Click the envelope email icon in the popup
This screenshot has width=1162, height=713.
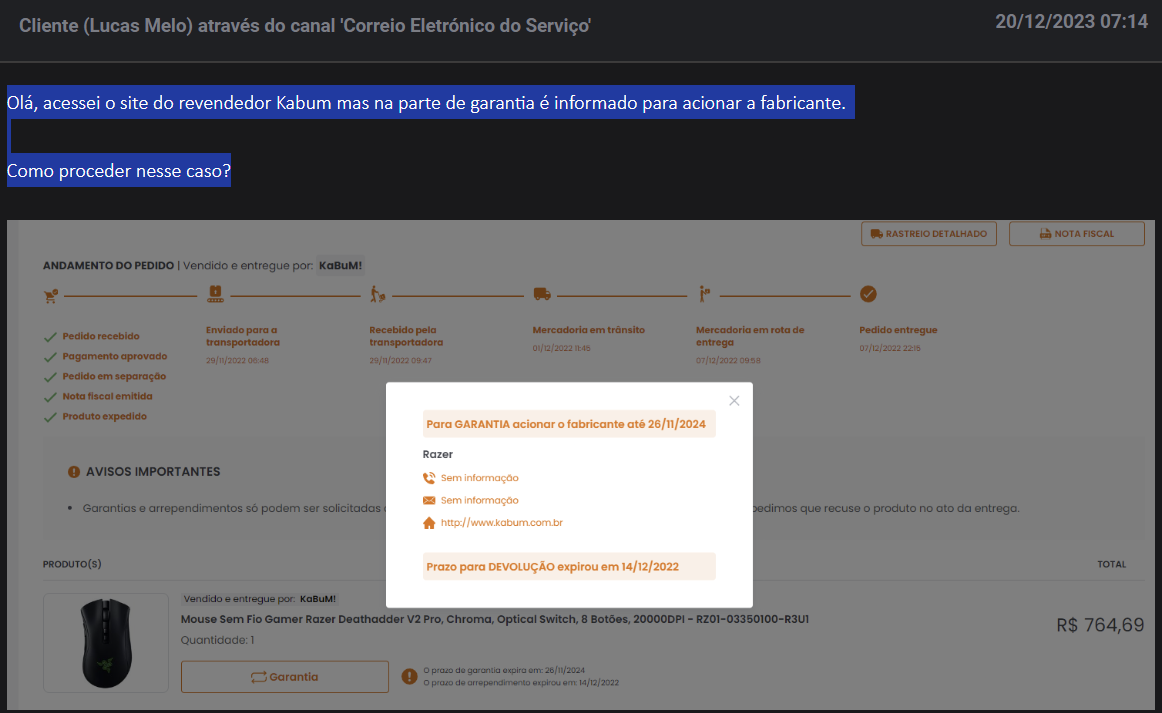(429, 500)
